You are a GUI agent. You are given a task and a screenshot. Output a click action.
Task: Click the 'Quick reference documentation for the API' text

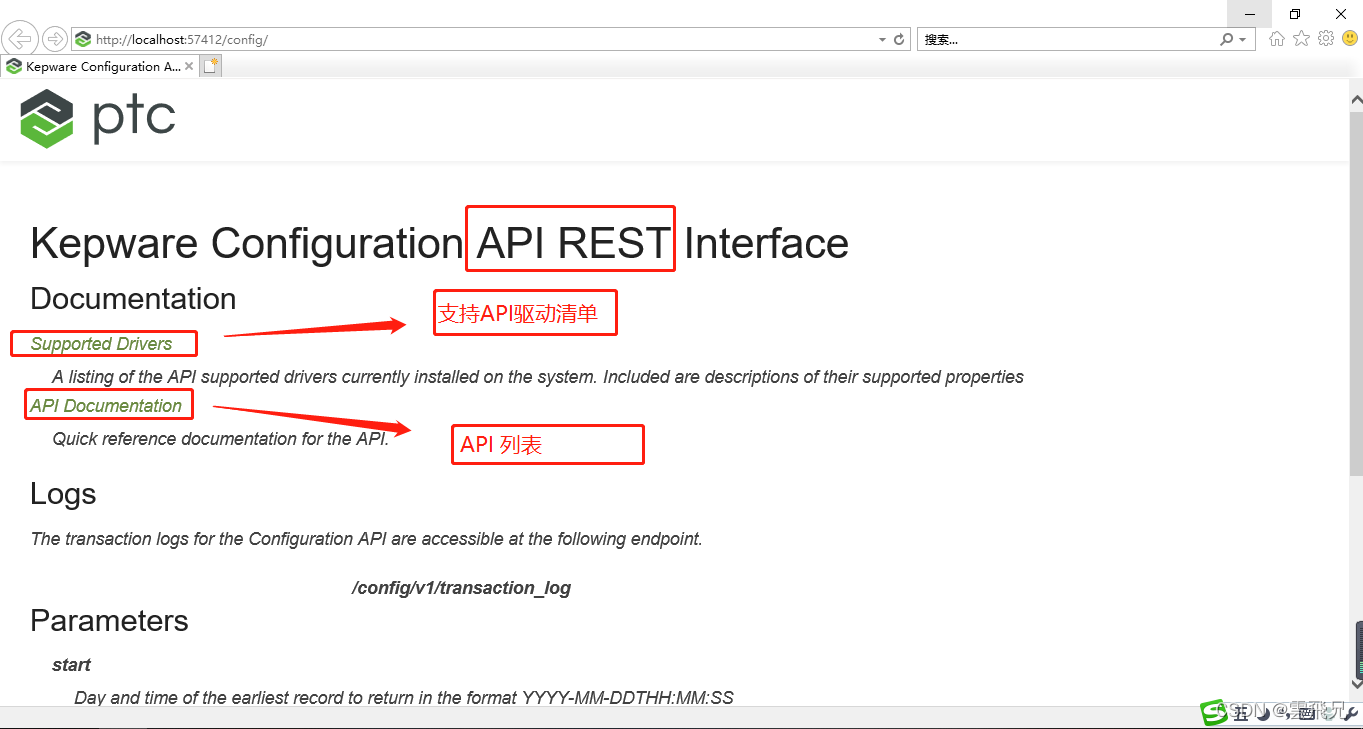(x=220, y=439)
